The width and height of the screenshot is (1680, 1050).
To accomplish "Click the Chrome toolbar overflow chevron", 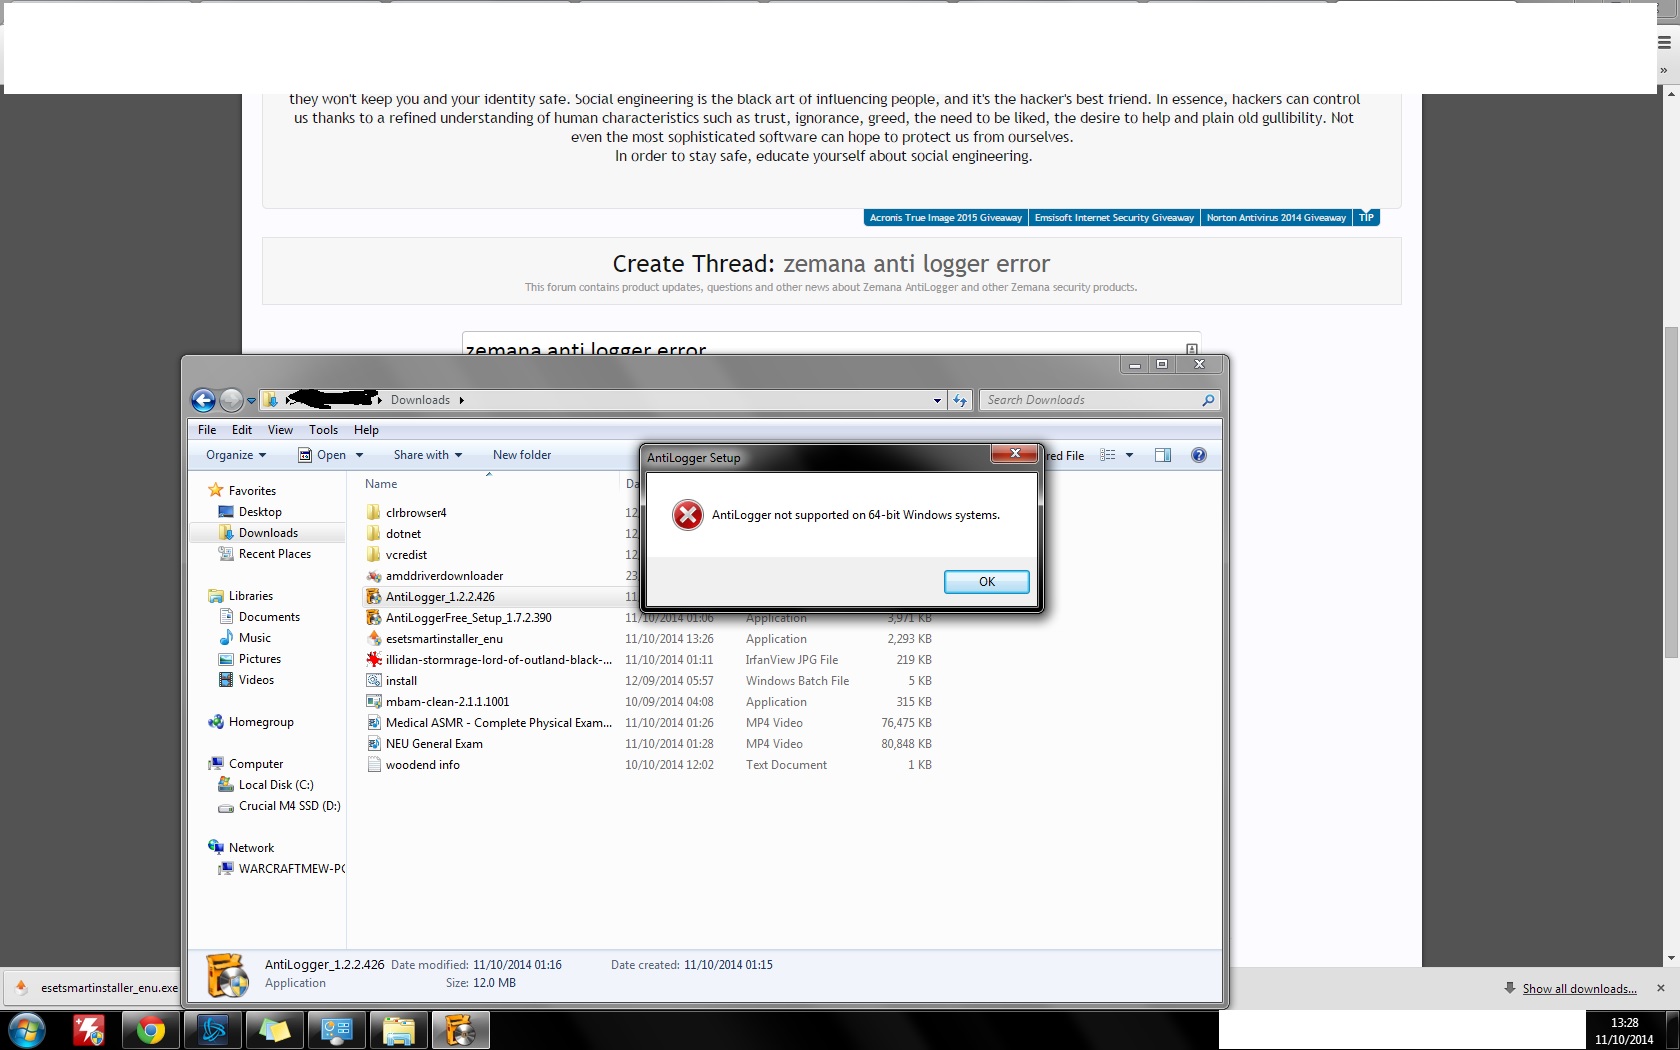I will pyautogui.click(x=1664, y=70).
